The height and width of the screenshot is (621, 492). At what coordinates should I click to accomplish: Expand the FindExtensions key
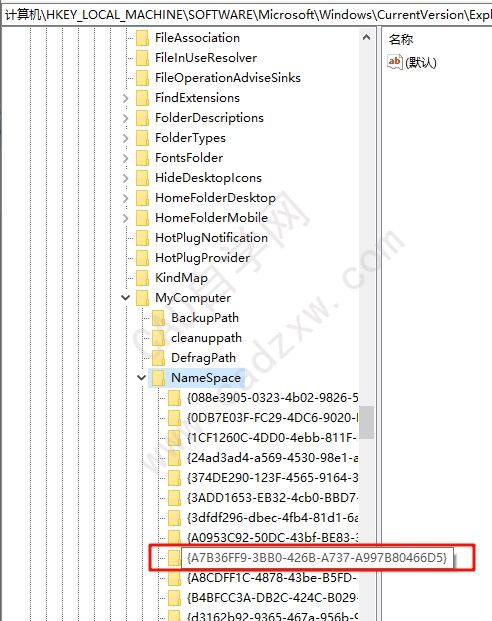pos(126,98)
